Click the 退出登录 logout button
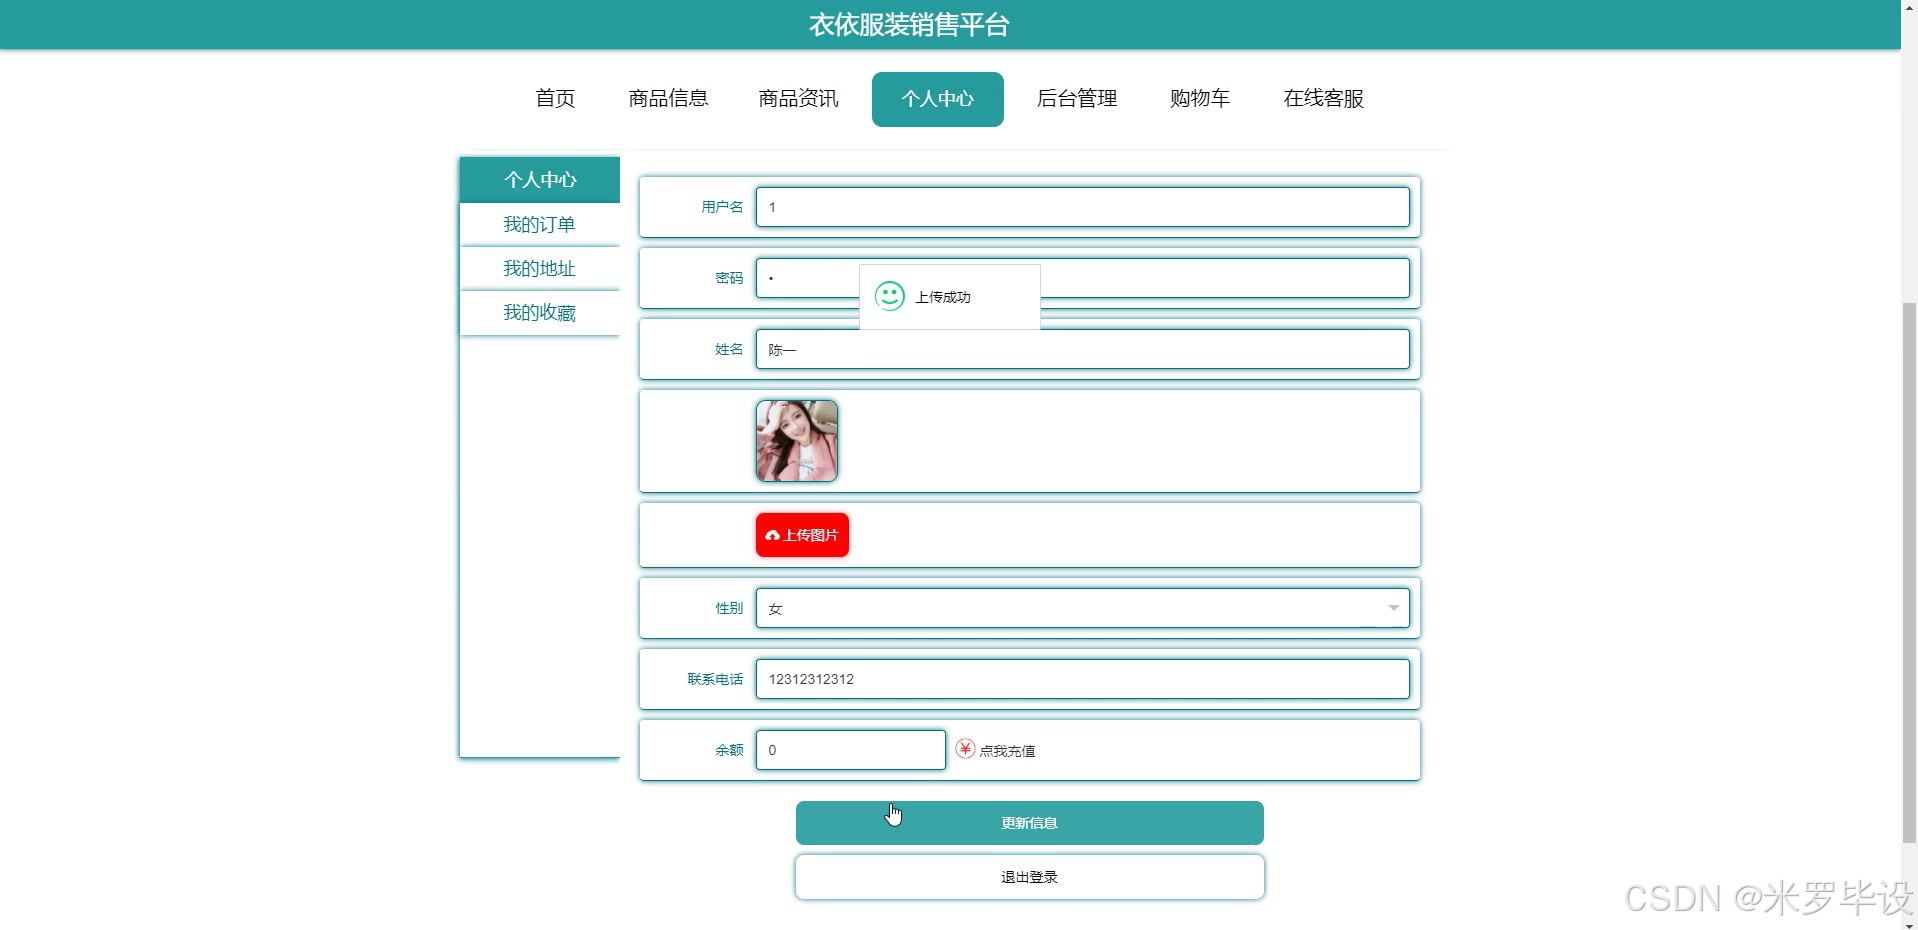Viewport: 1918px width, 930px height. point(1028,876)
